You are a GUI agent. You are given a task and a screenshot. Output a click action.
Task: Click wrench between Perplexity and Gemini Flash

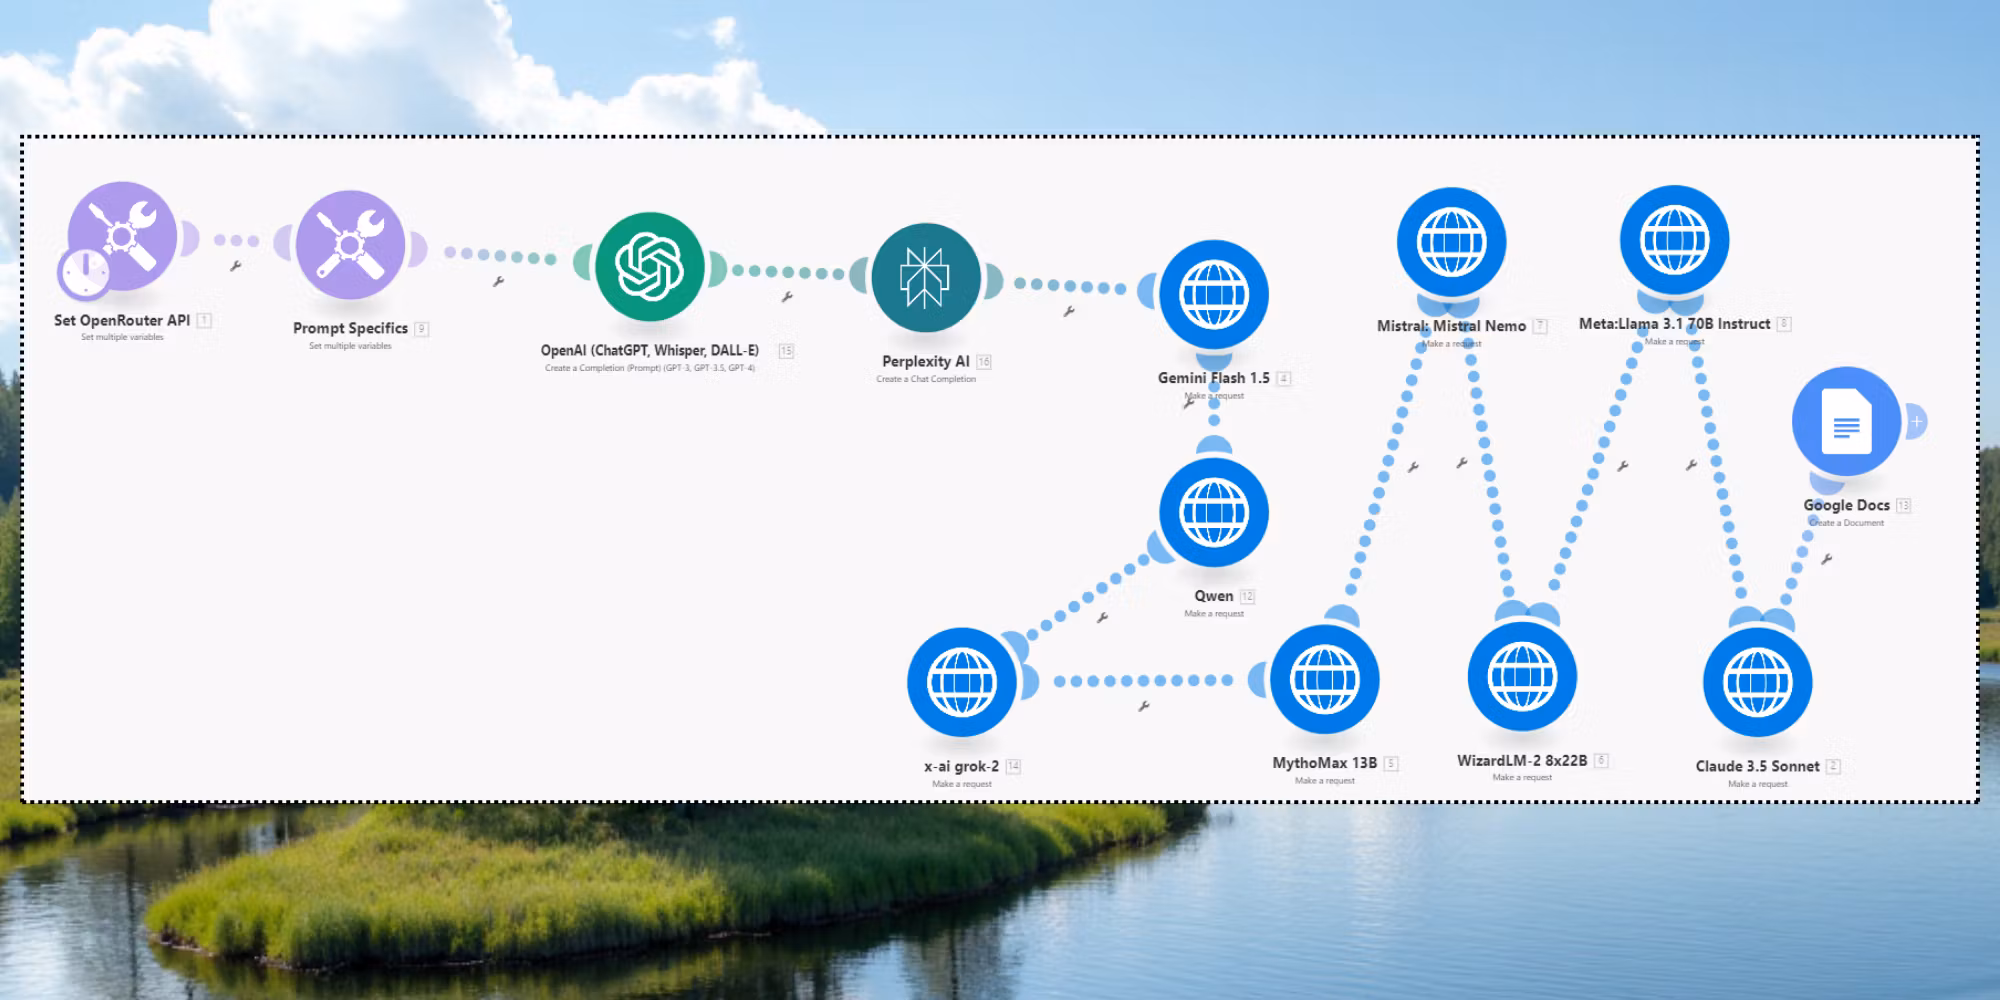click(1069, 312)
